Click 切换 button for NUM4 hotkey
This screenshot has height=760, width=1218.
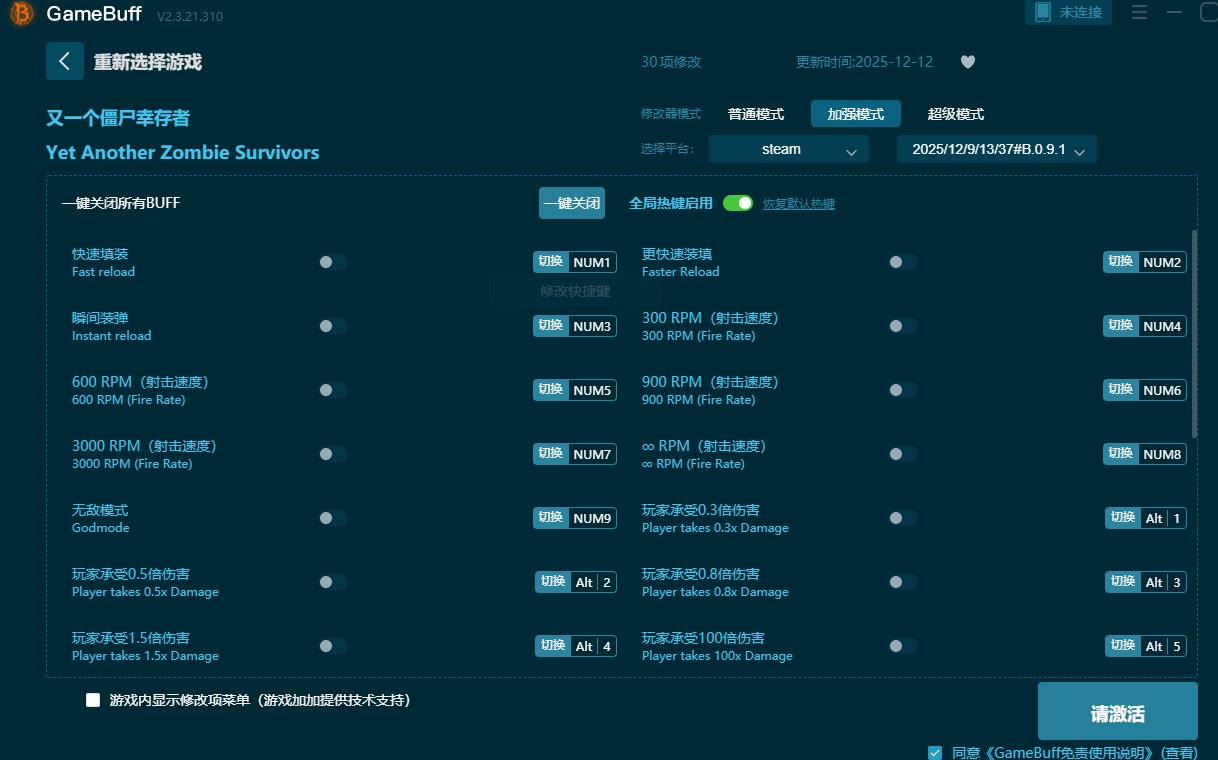tap(1121, 326)
